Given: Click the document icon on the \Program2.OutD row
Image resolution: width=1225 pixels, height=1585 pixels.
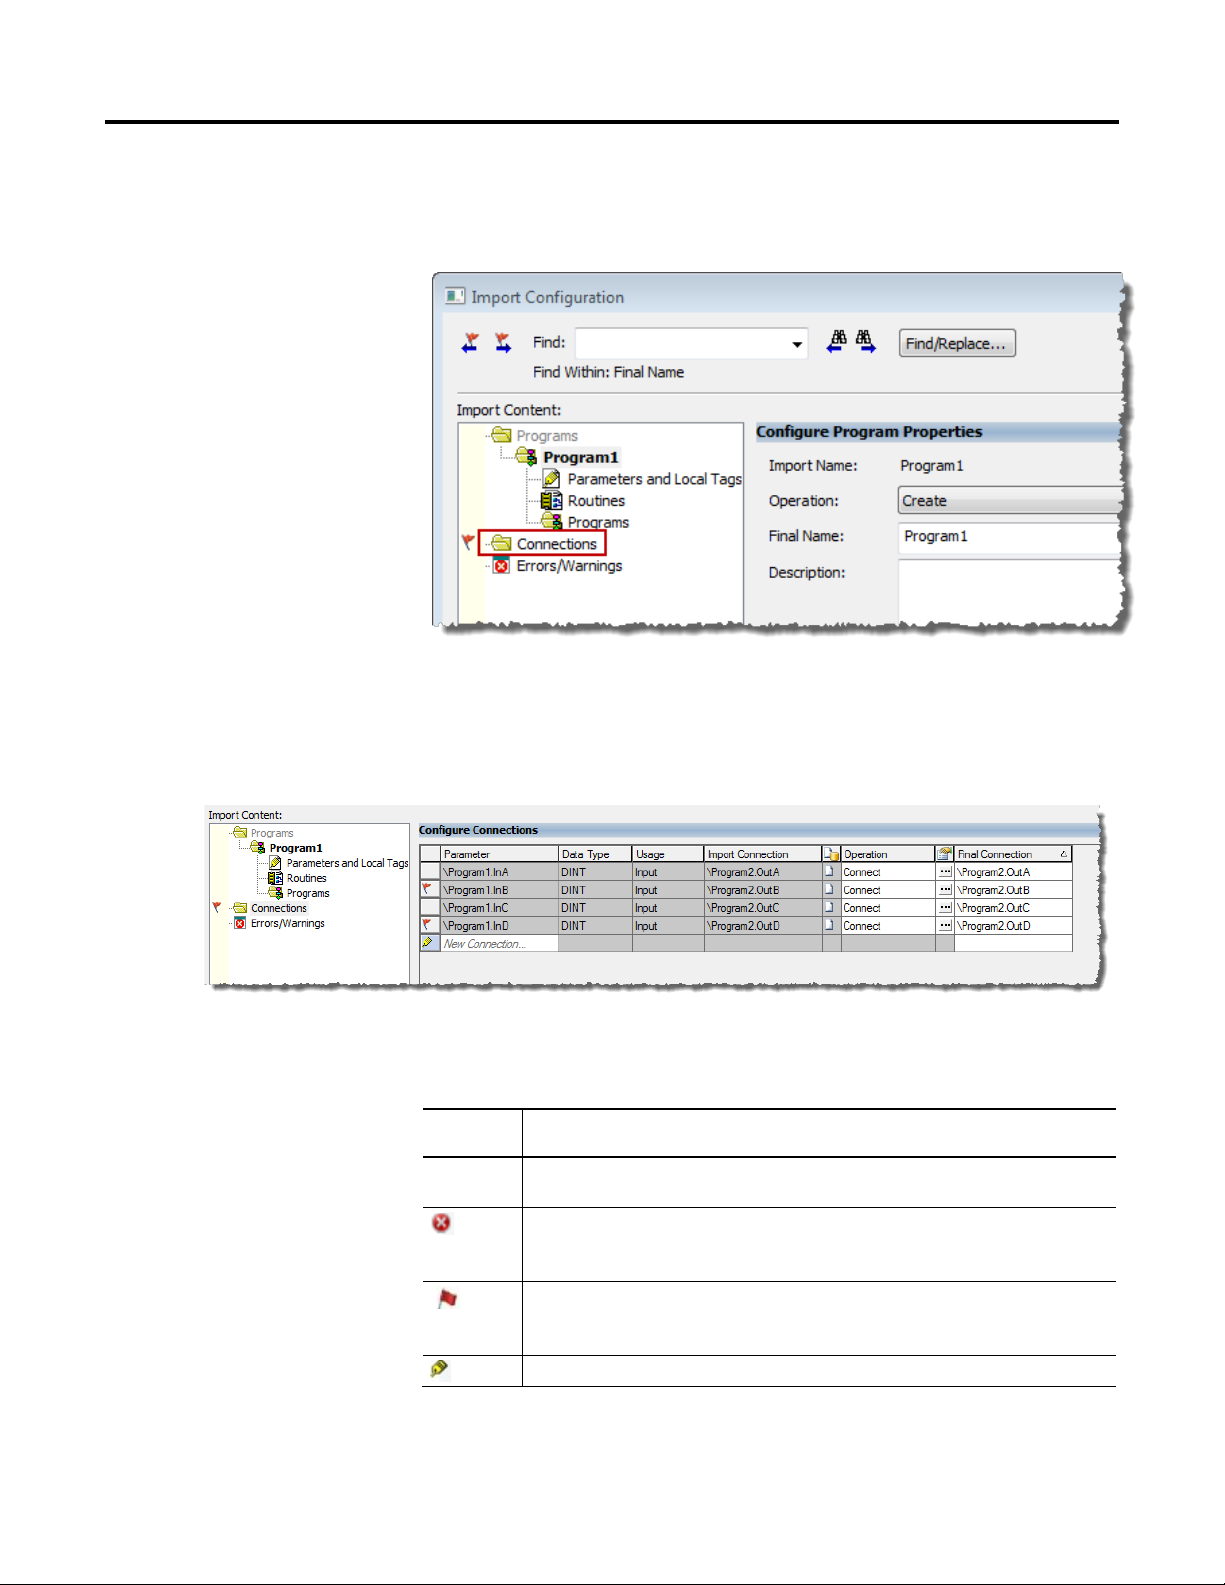Looking at the screenshot, I should point(829,925).
